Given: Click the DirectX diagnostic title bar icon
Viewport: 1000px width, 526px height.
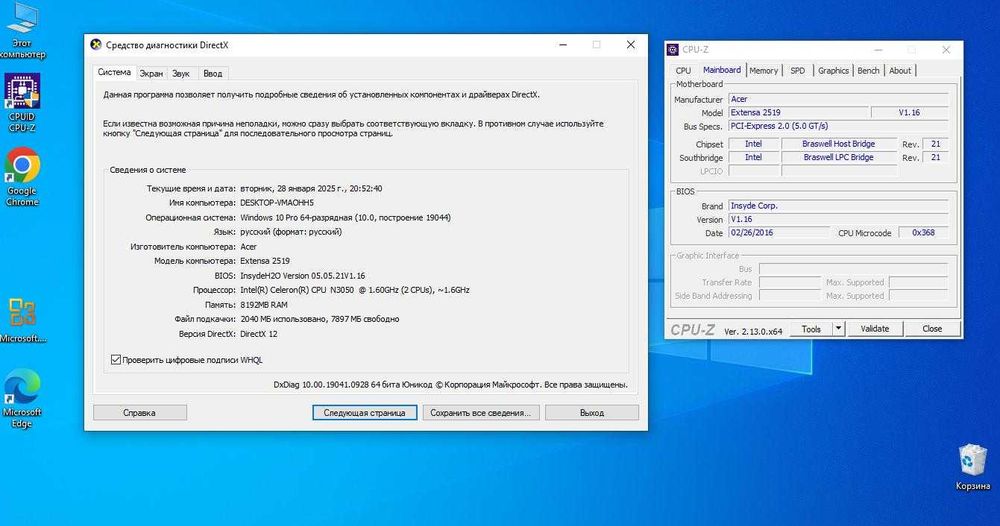Looking at the screenshot, I should (x=96, y=45).
